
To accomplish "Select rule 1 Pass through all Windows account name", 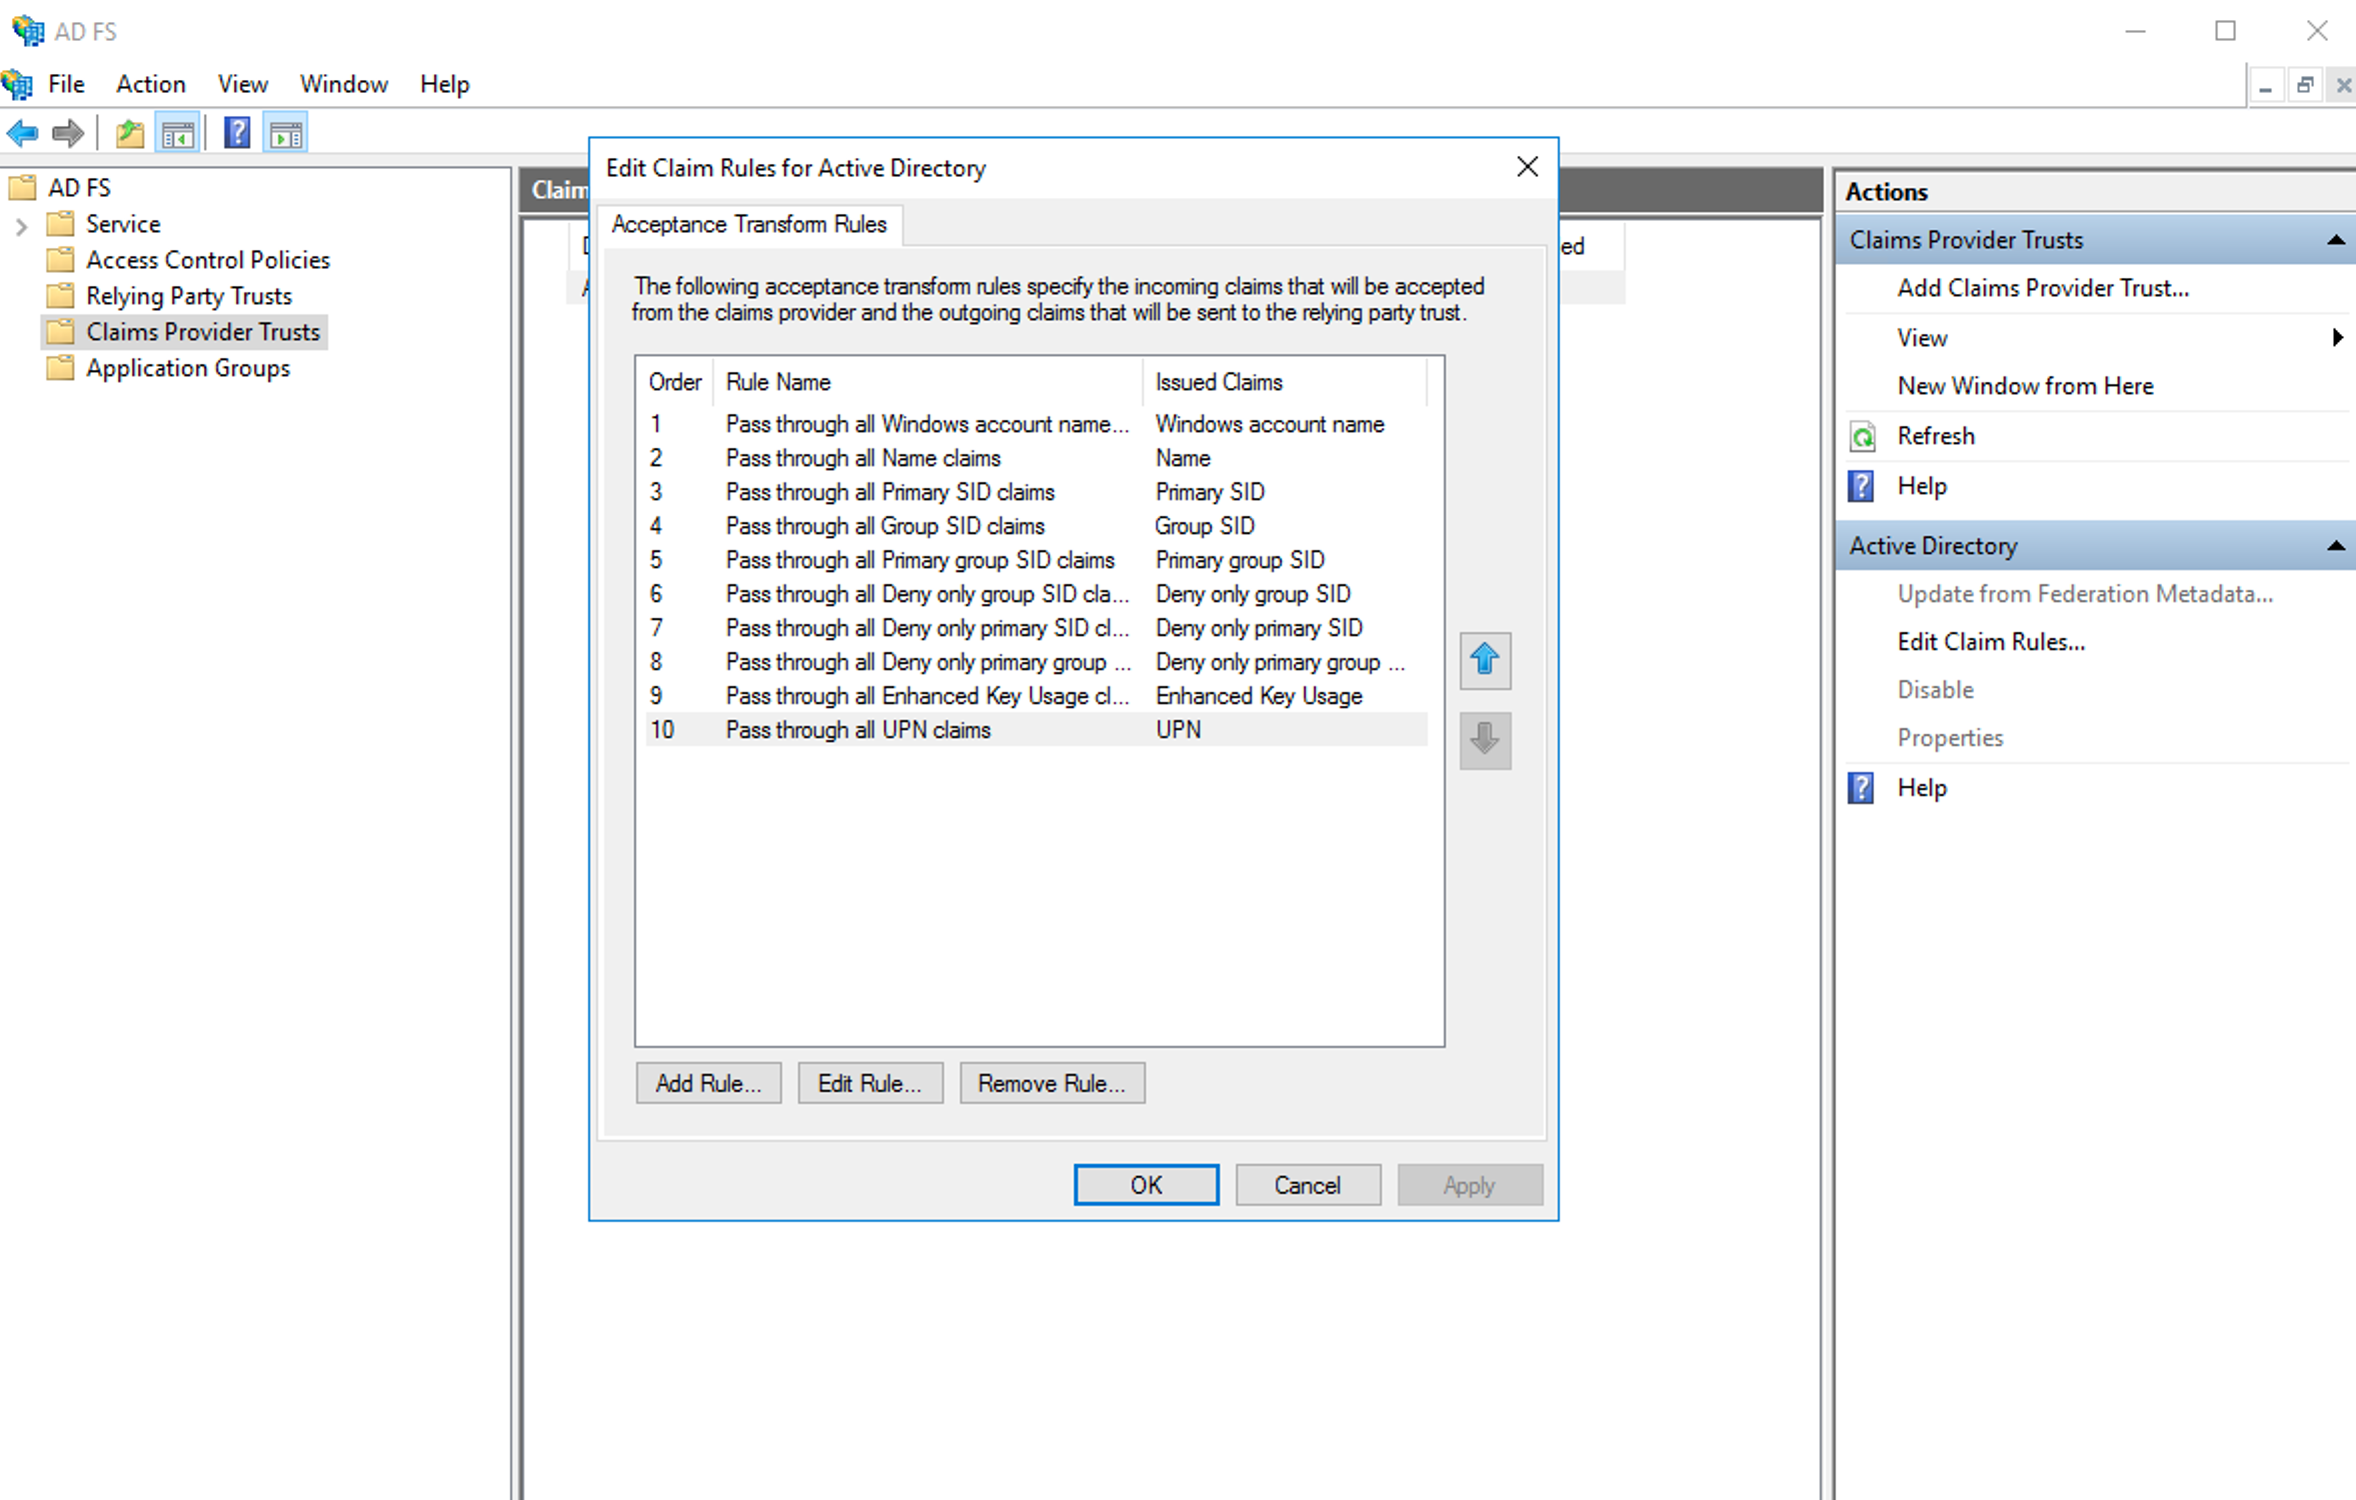I will [1036, 424].
